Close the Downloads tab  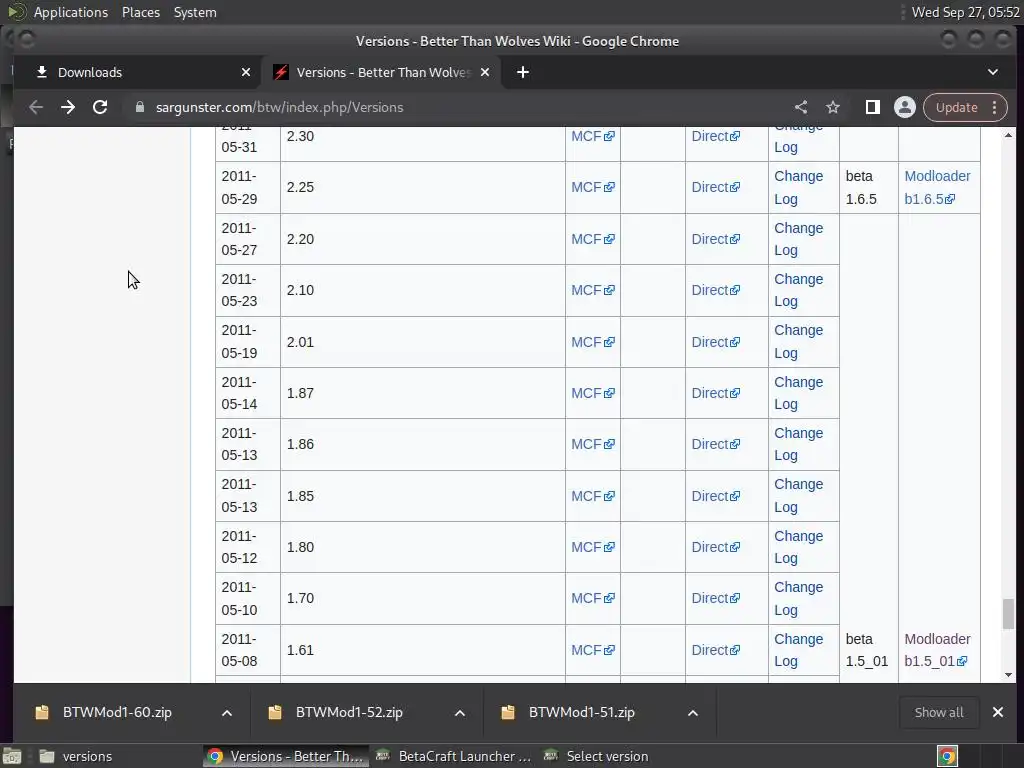tap(246, 72)
